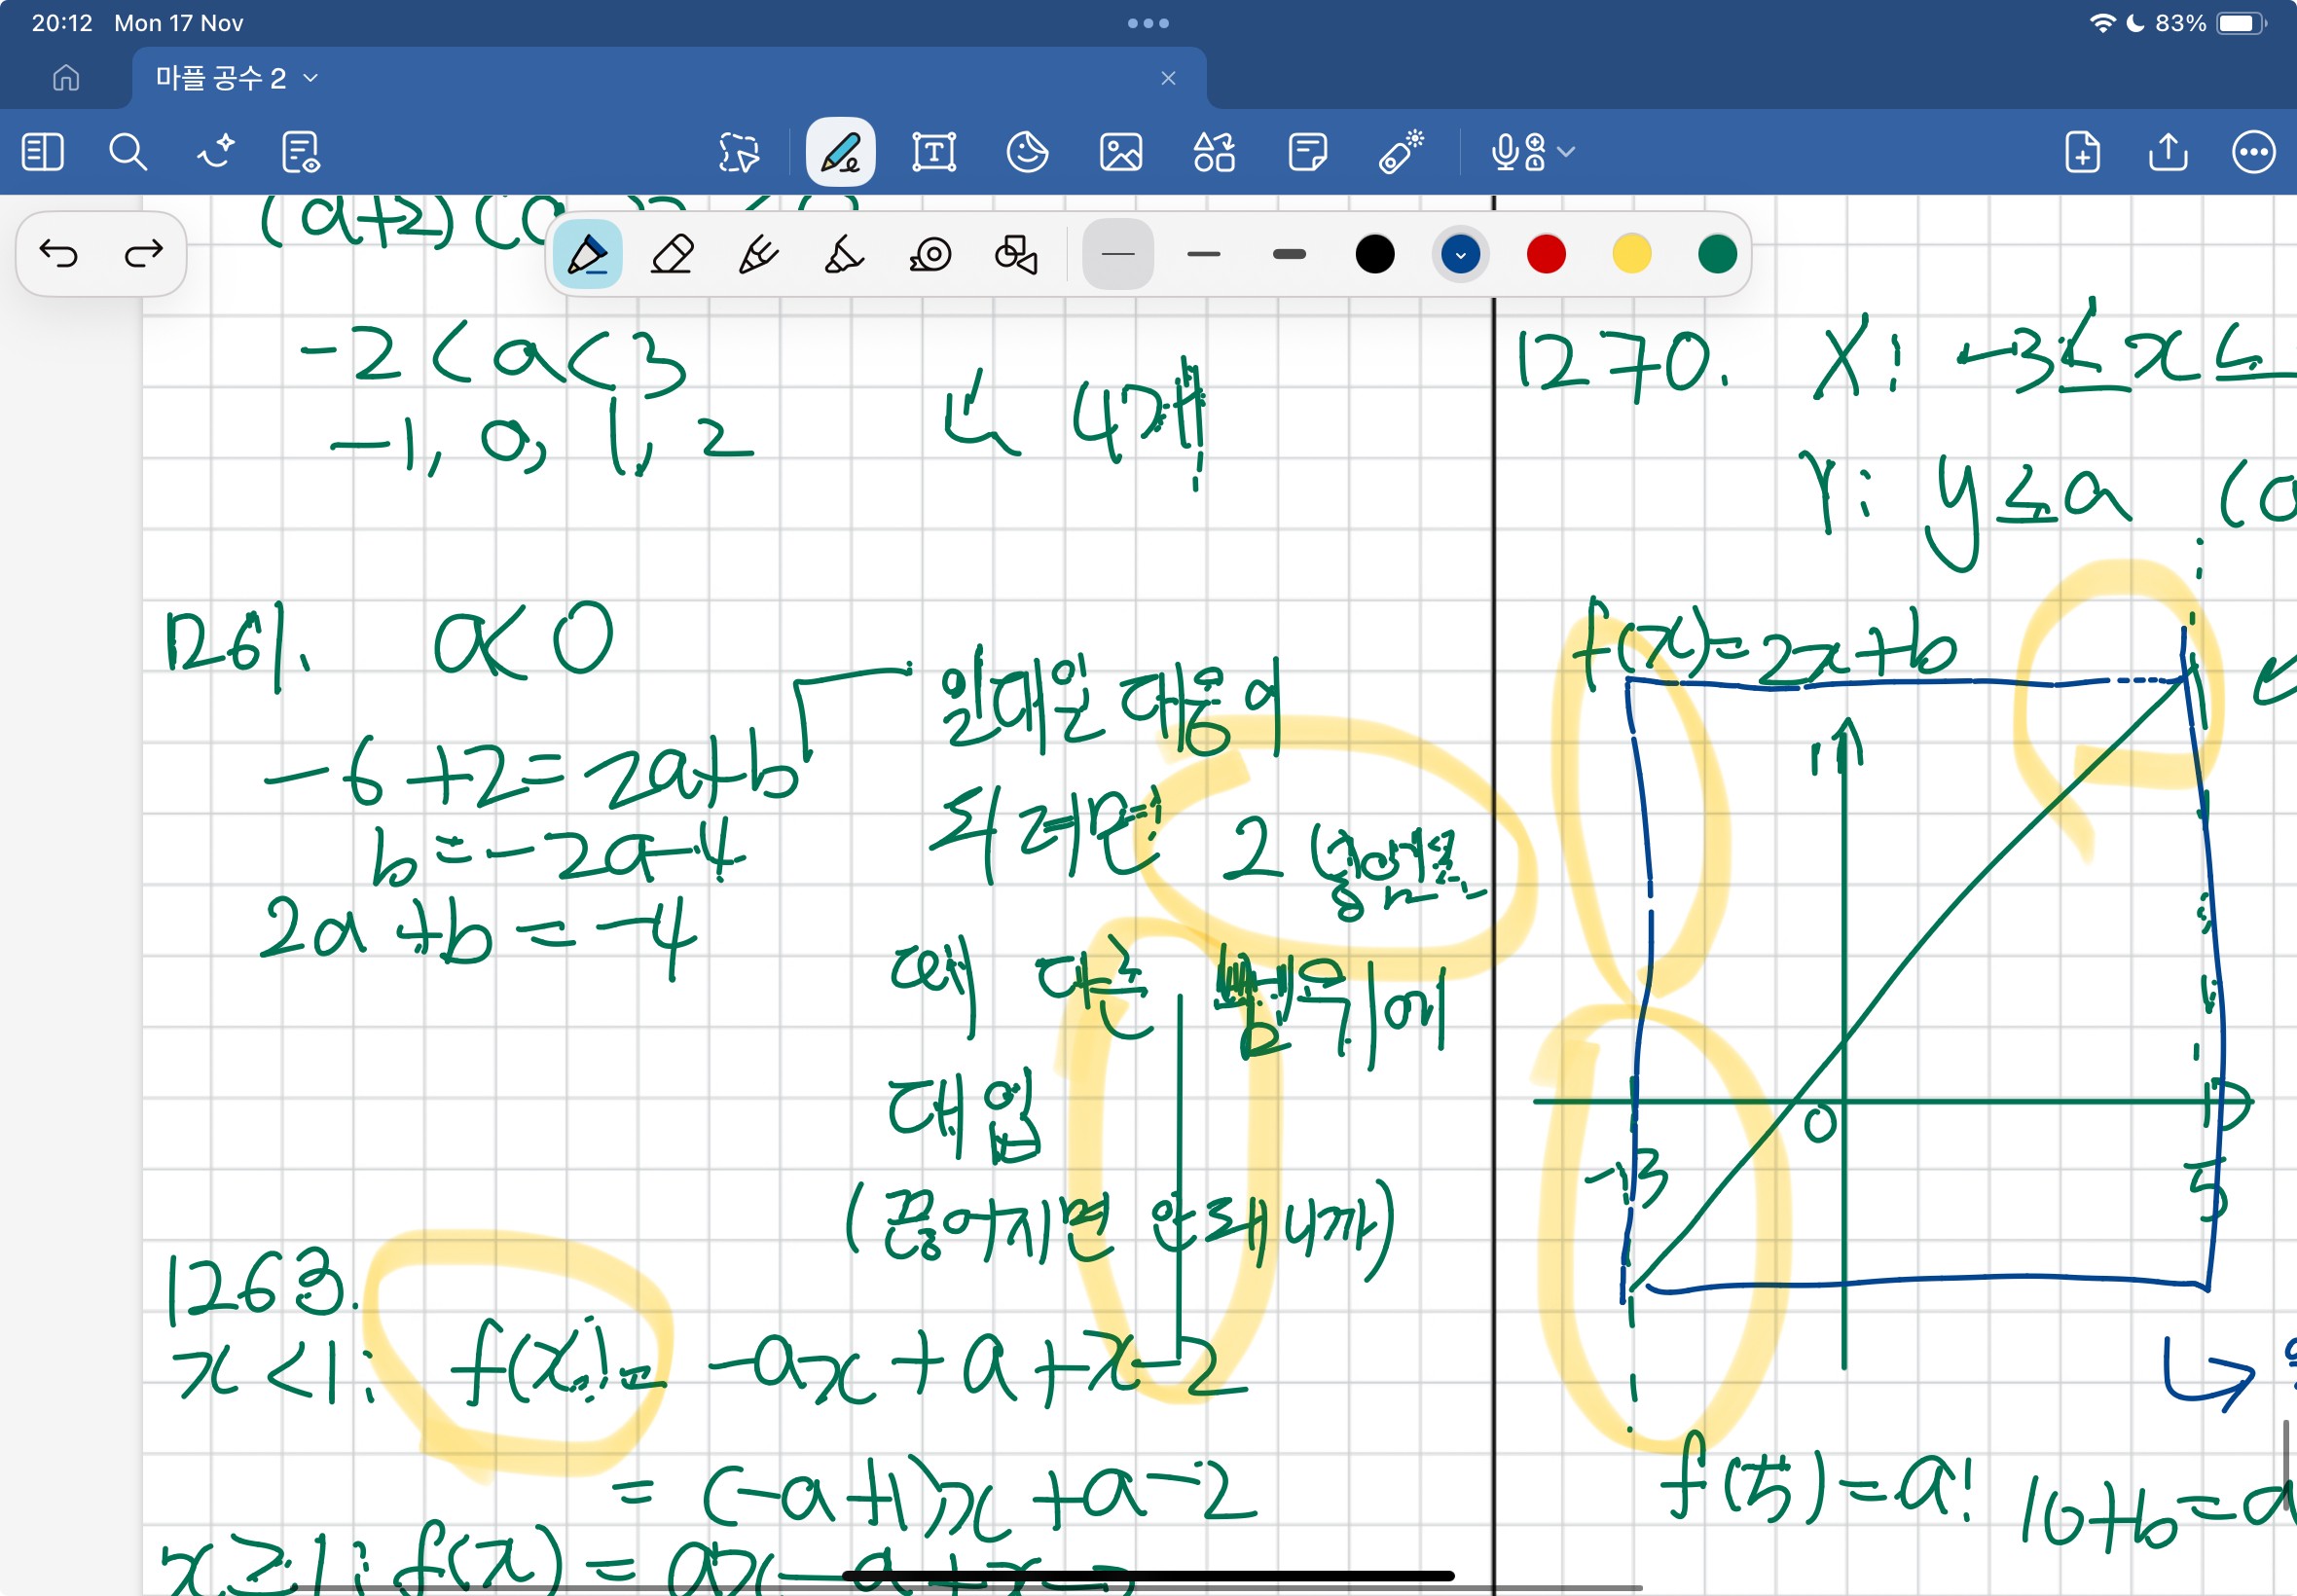Image resolution: width=2297 pixels, height=1596 pixels.
Task: Choose the lasso selection tool
Action: (x=739, y=152)
